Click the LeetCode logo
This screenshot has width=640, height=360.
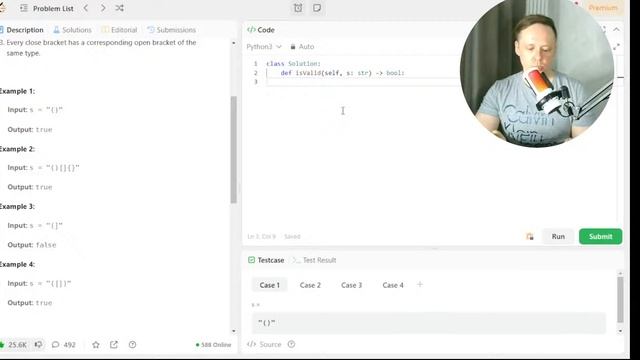tap(2, 7)
